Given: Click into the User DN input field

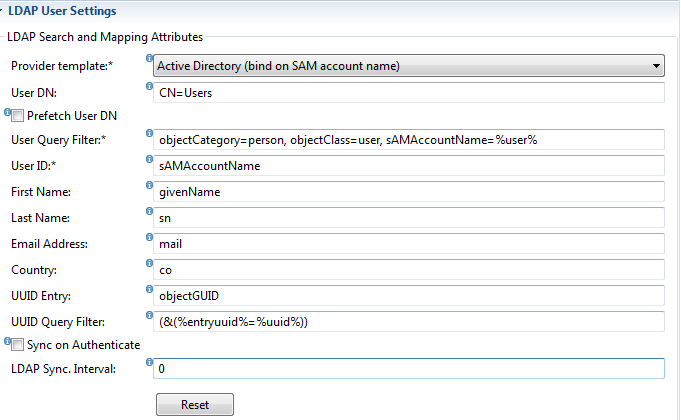Looking at the screenshot, I should (409, 93).
